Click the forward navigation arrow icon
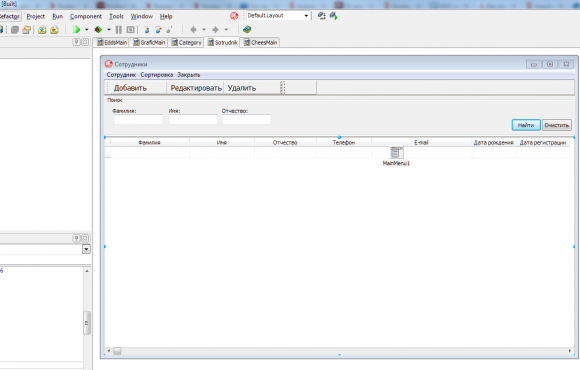Image resolution: width=580 pixels, height=370 pixels. click(215, 30)
